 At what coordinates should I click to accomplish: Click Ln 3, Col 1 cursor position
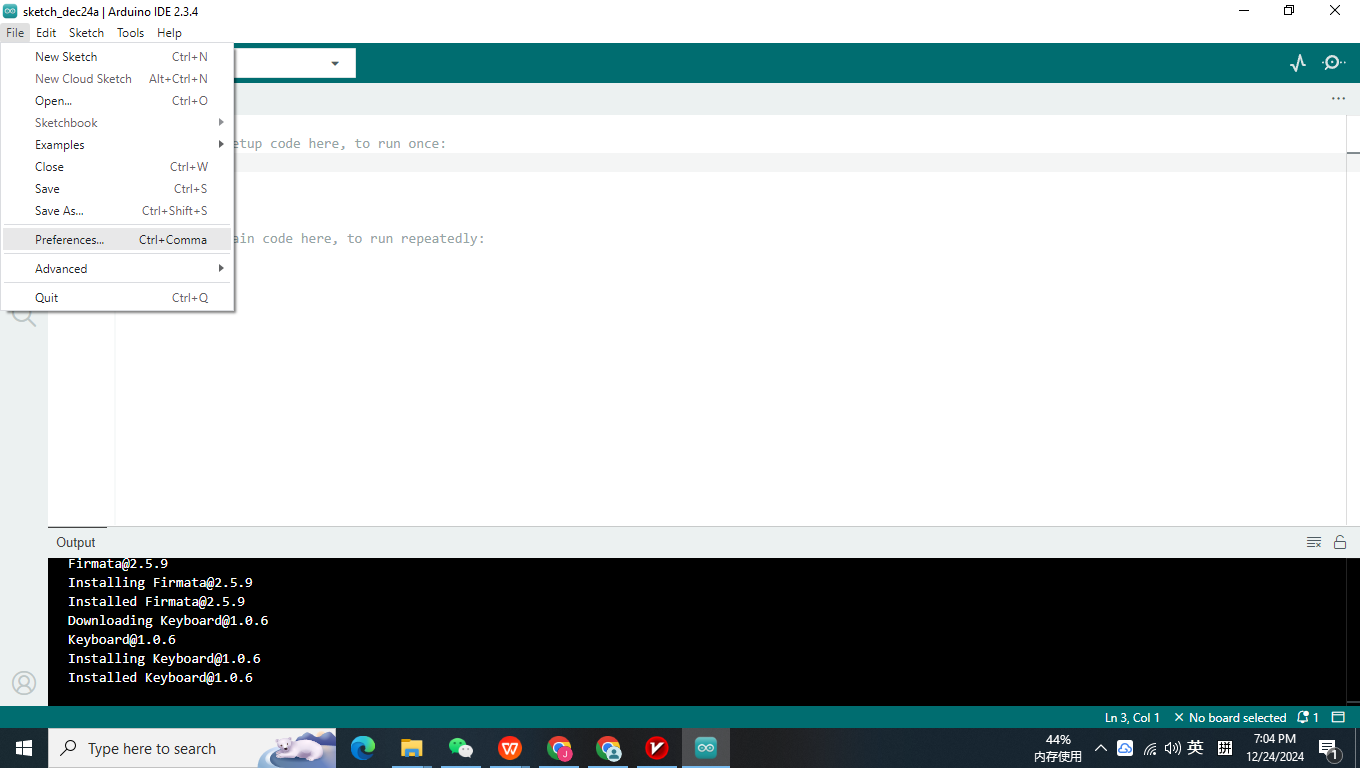[1132, 717]
